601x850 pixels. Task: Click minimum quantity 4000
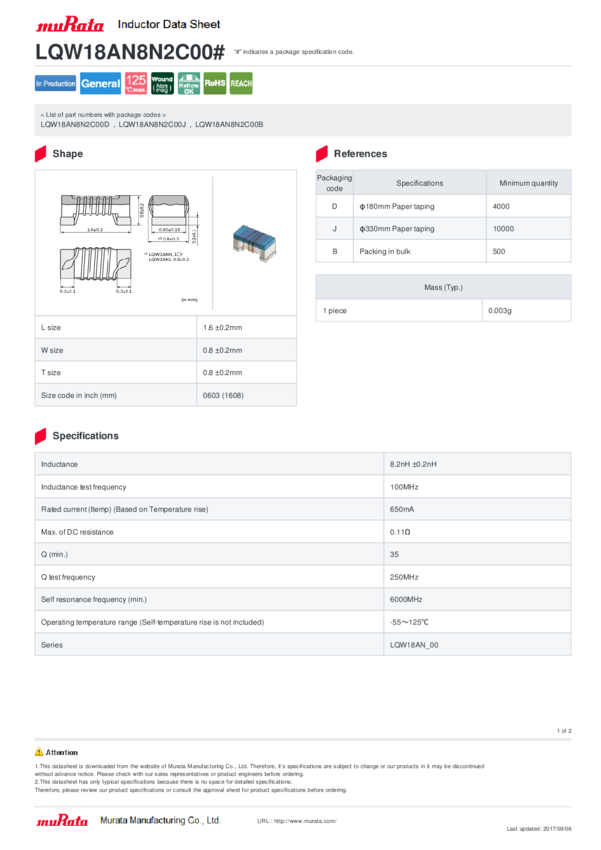501,207
